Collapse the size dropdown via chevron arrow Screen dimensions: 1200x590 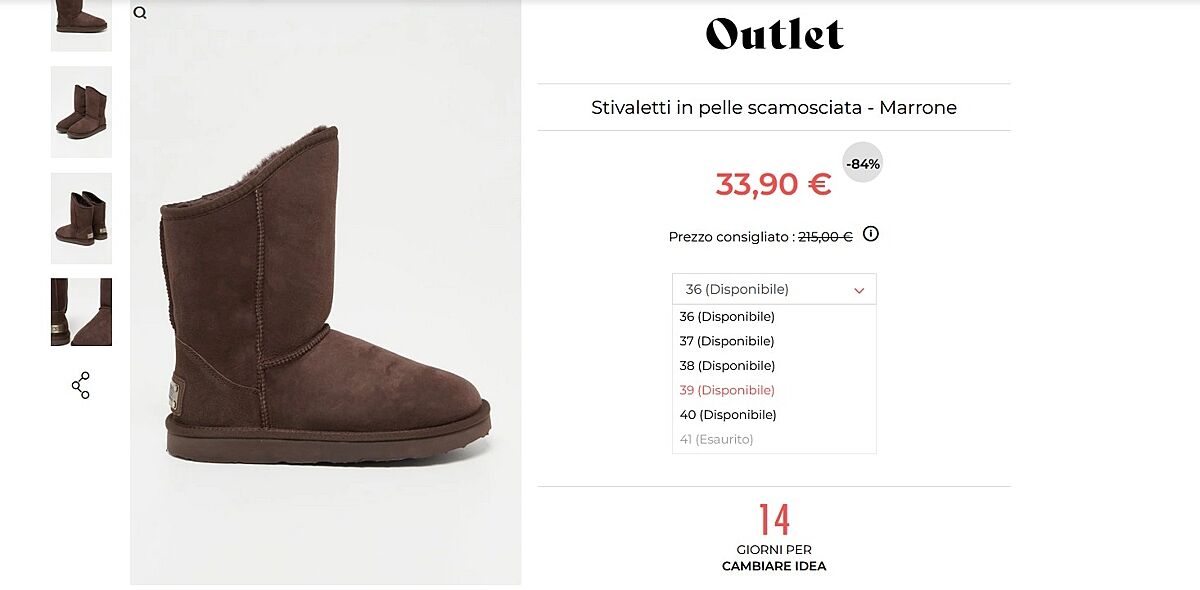[x=859, y=290]
